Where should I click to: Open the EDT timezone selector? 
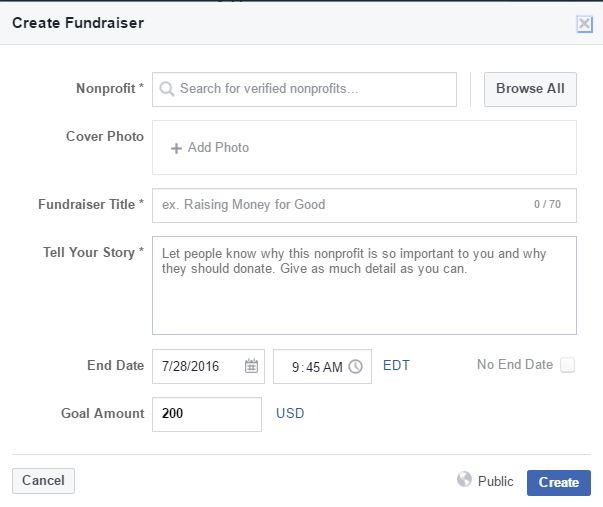396,365
